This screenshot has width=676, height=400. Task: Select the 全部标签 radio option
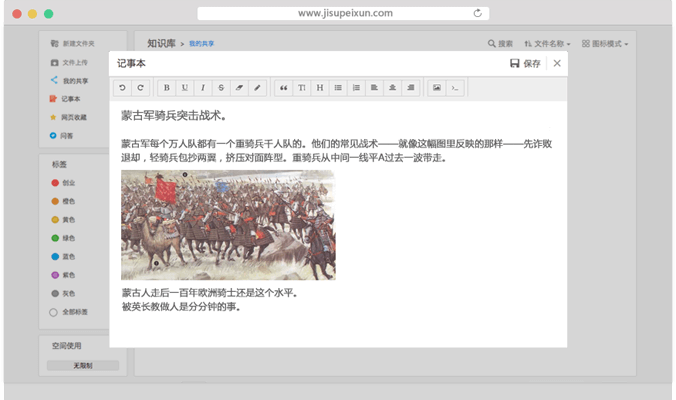[x=69, y=312]
